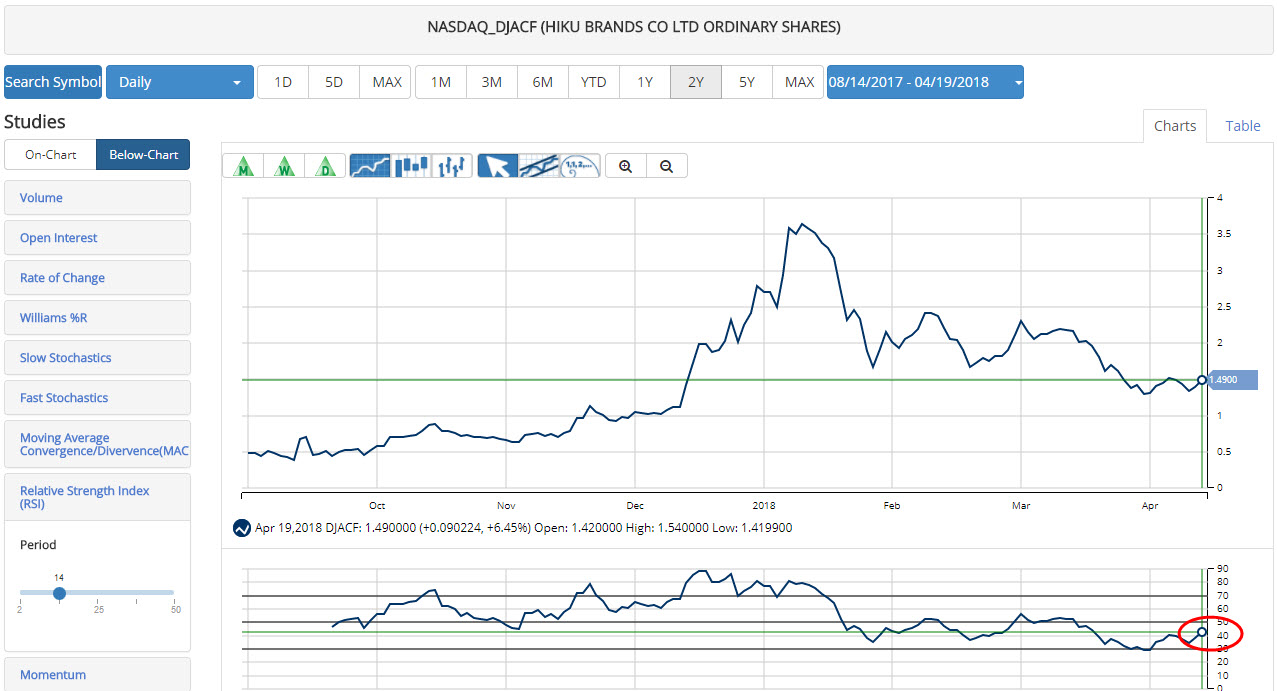This screenshot has height=691, width=1277.
Task: Select the 1D intraday range
Action: point(283,82)
